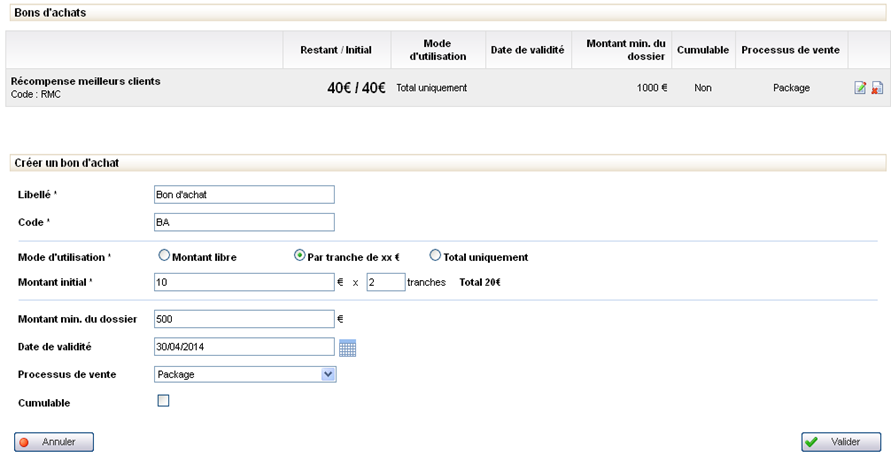Click the Mode d'utilisation column header
The height and width of the screenshot is (460, 891).
(438, 50)
